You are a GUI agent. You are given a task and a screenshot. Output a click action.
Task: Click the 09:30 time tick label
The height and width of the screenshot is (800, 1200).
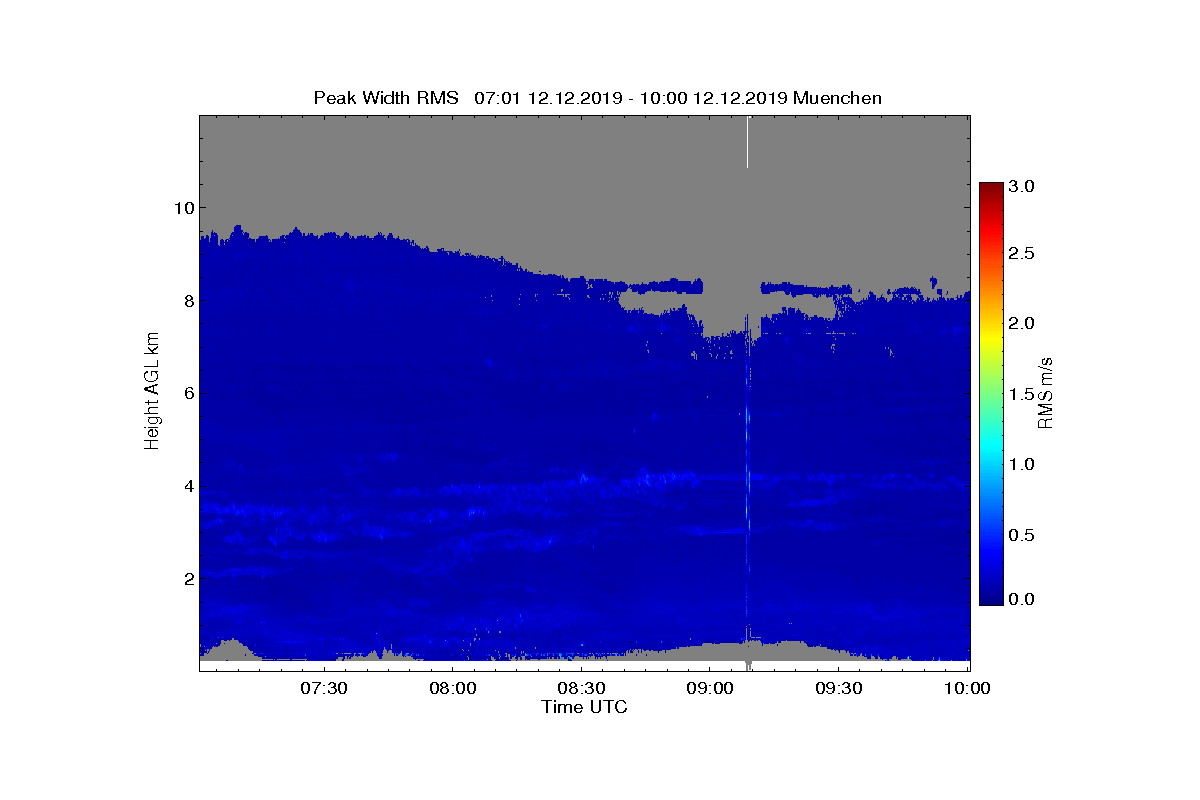[839, 688]
